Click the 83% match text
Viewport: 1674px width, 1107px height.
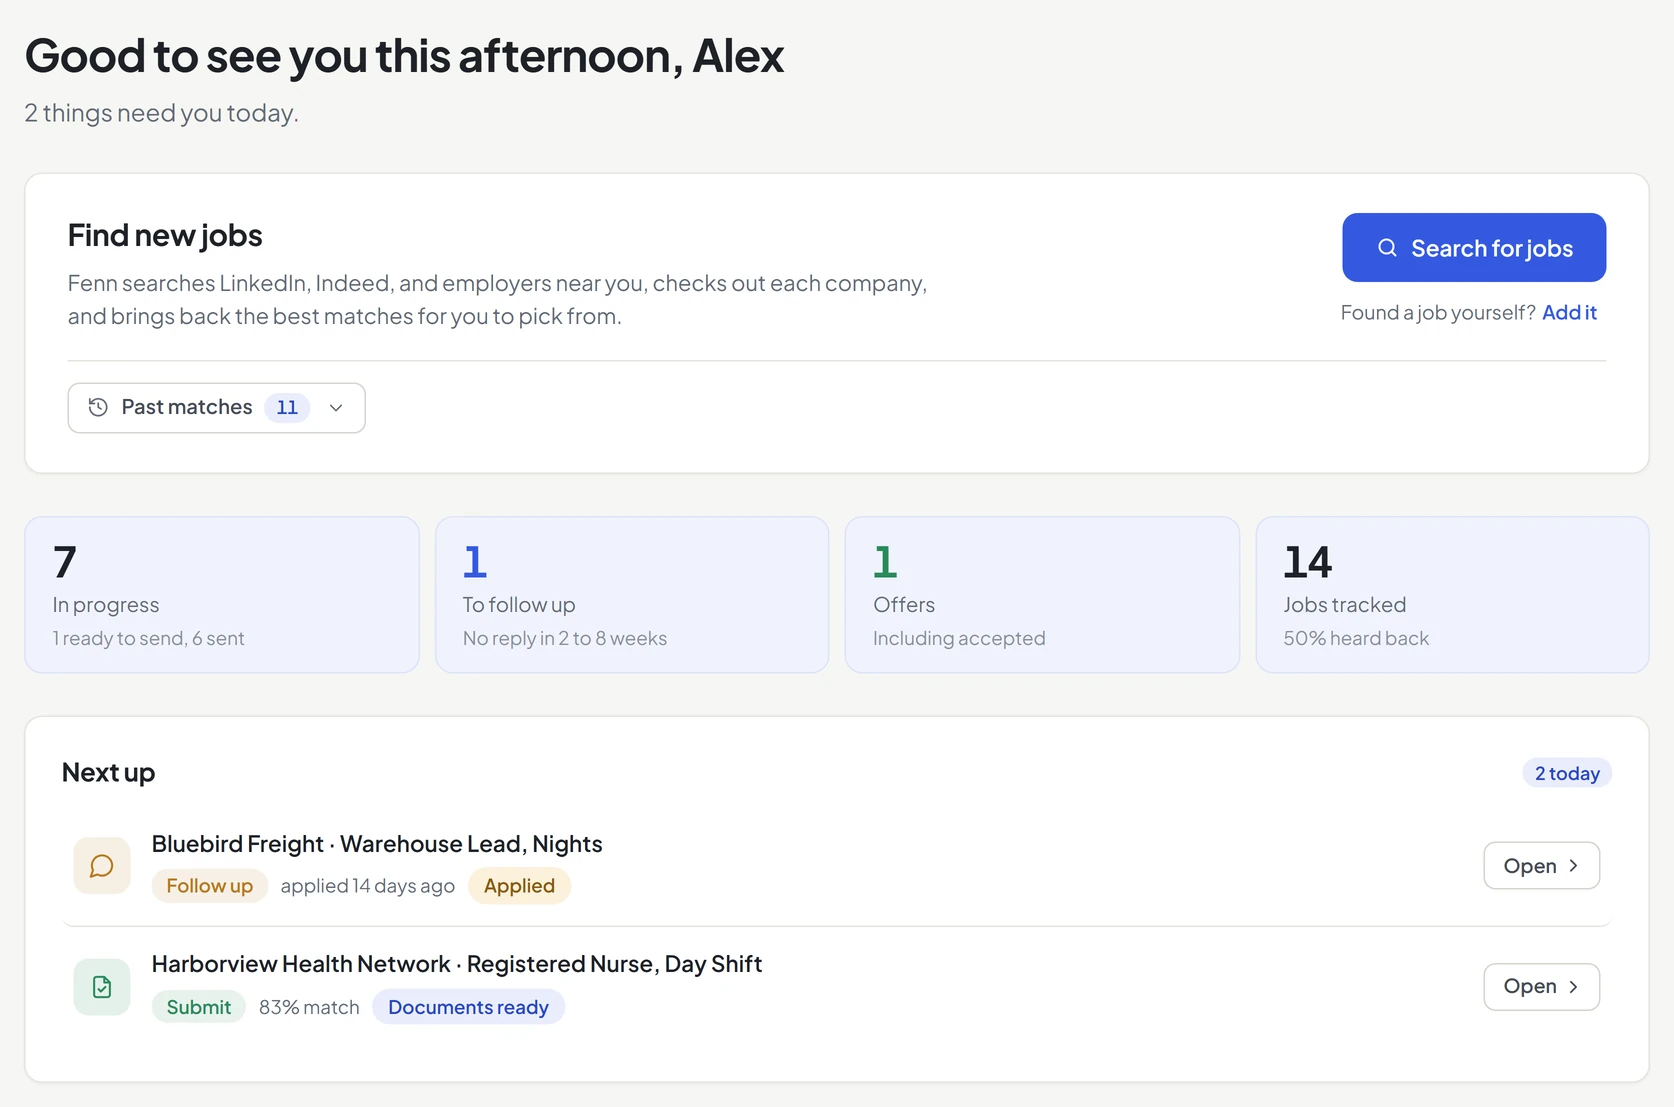[309, 1007]
